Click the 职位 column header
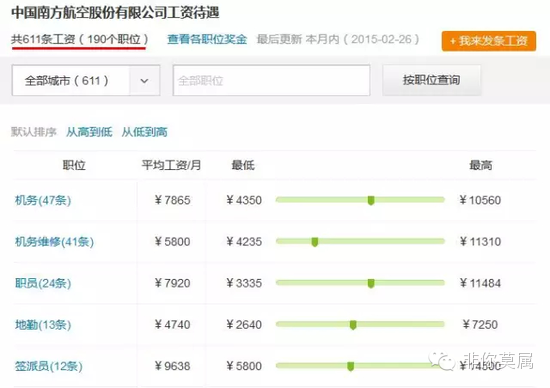Image resolution: width=550 pixels, height=388 pixels. click(x=74, y=165)
